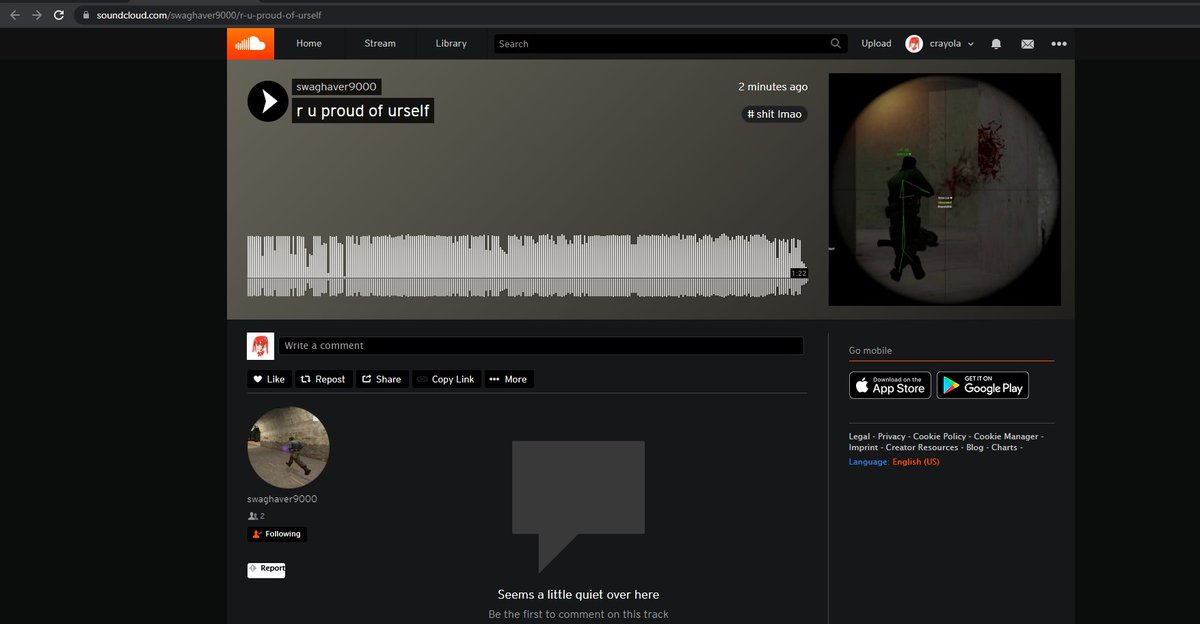Go back using the browser back arrow
Screen dimensions: 1200x624
tap(14, 15)
